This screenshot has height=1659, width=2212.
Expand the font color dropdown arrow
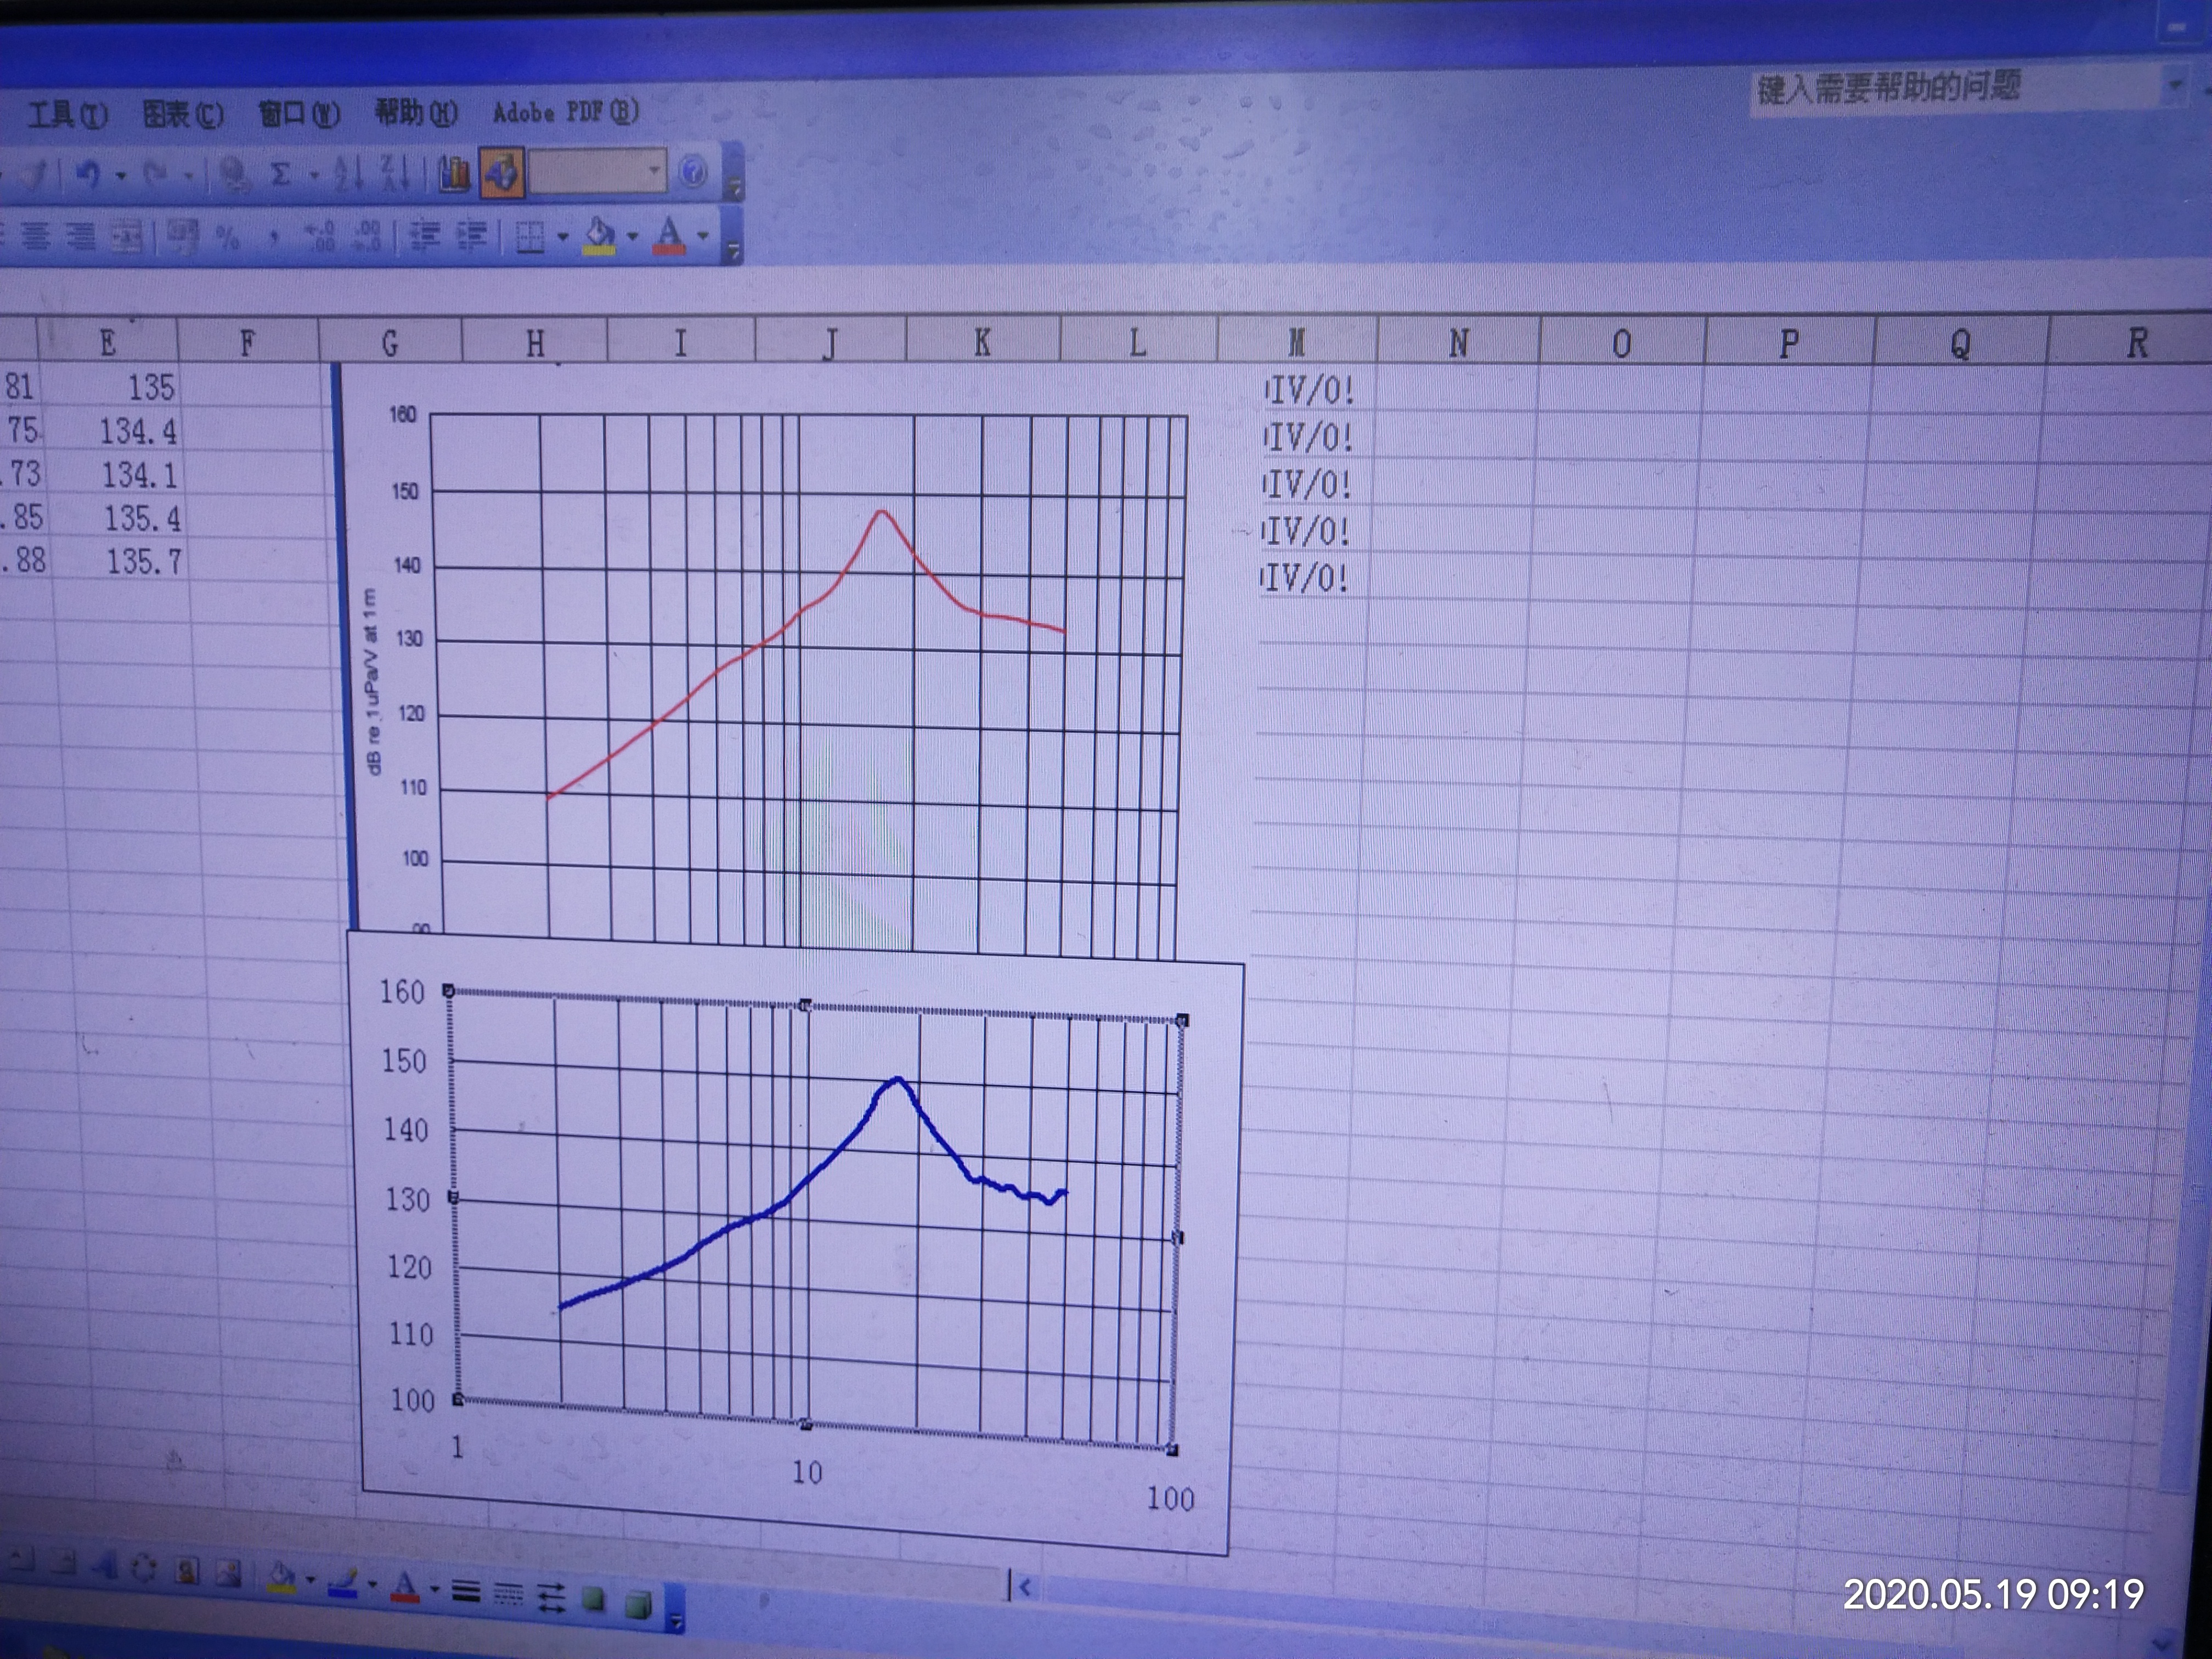point(703,237)
